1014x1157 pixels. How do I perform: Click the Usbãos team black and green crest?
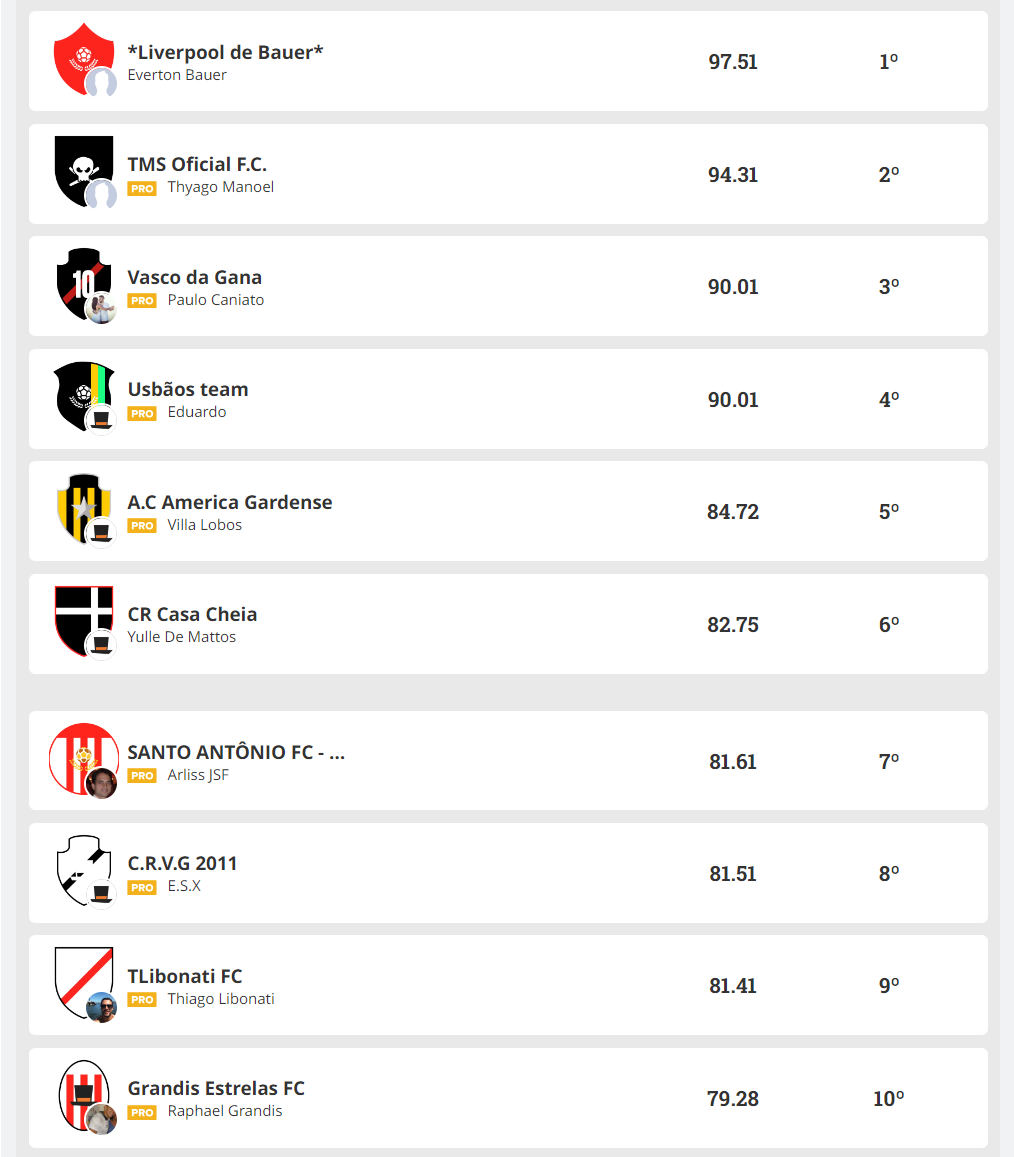[x=78, y=391]
